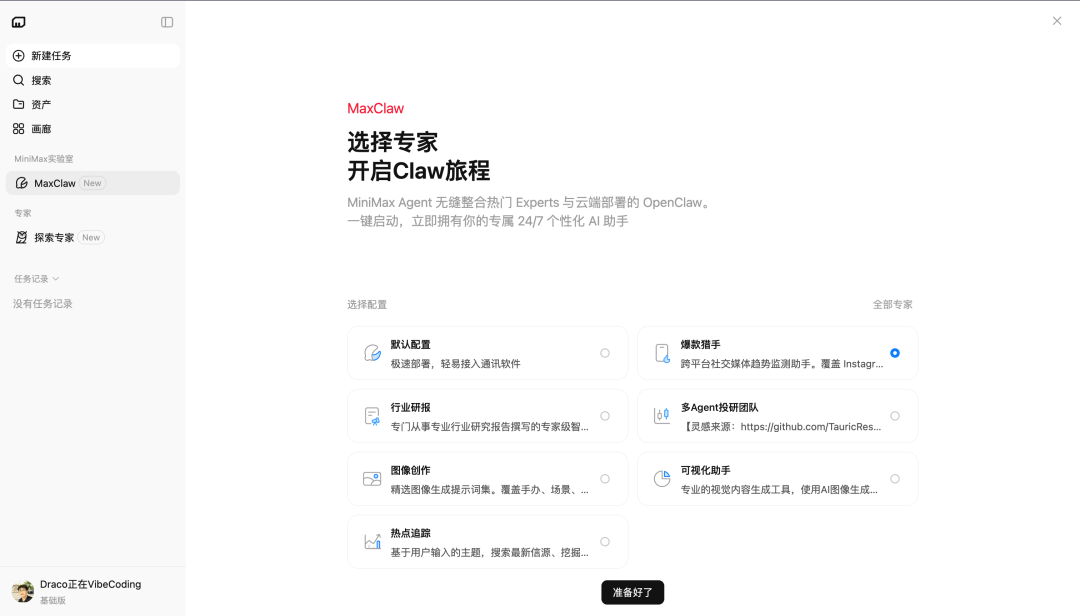Collapse the sidebar with the panel icon
This screenshot has height=616, width=1080.
click(167, 22)
